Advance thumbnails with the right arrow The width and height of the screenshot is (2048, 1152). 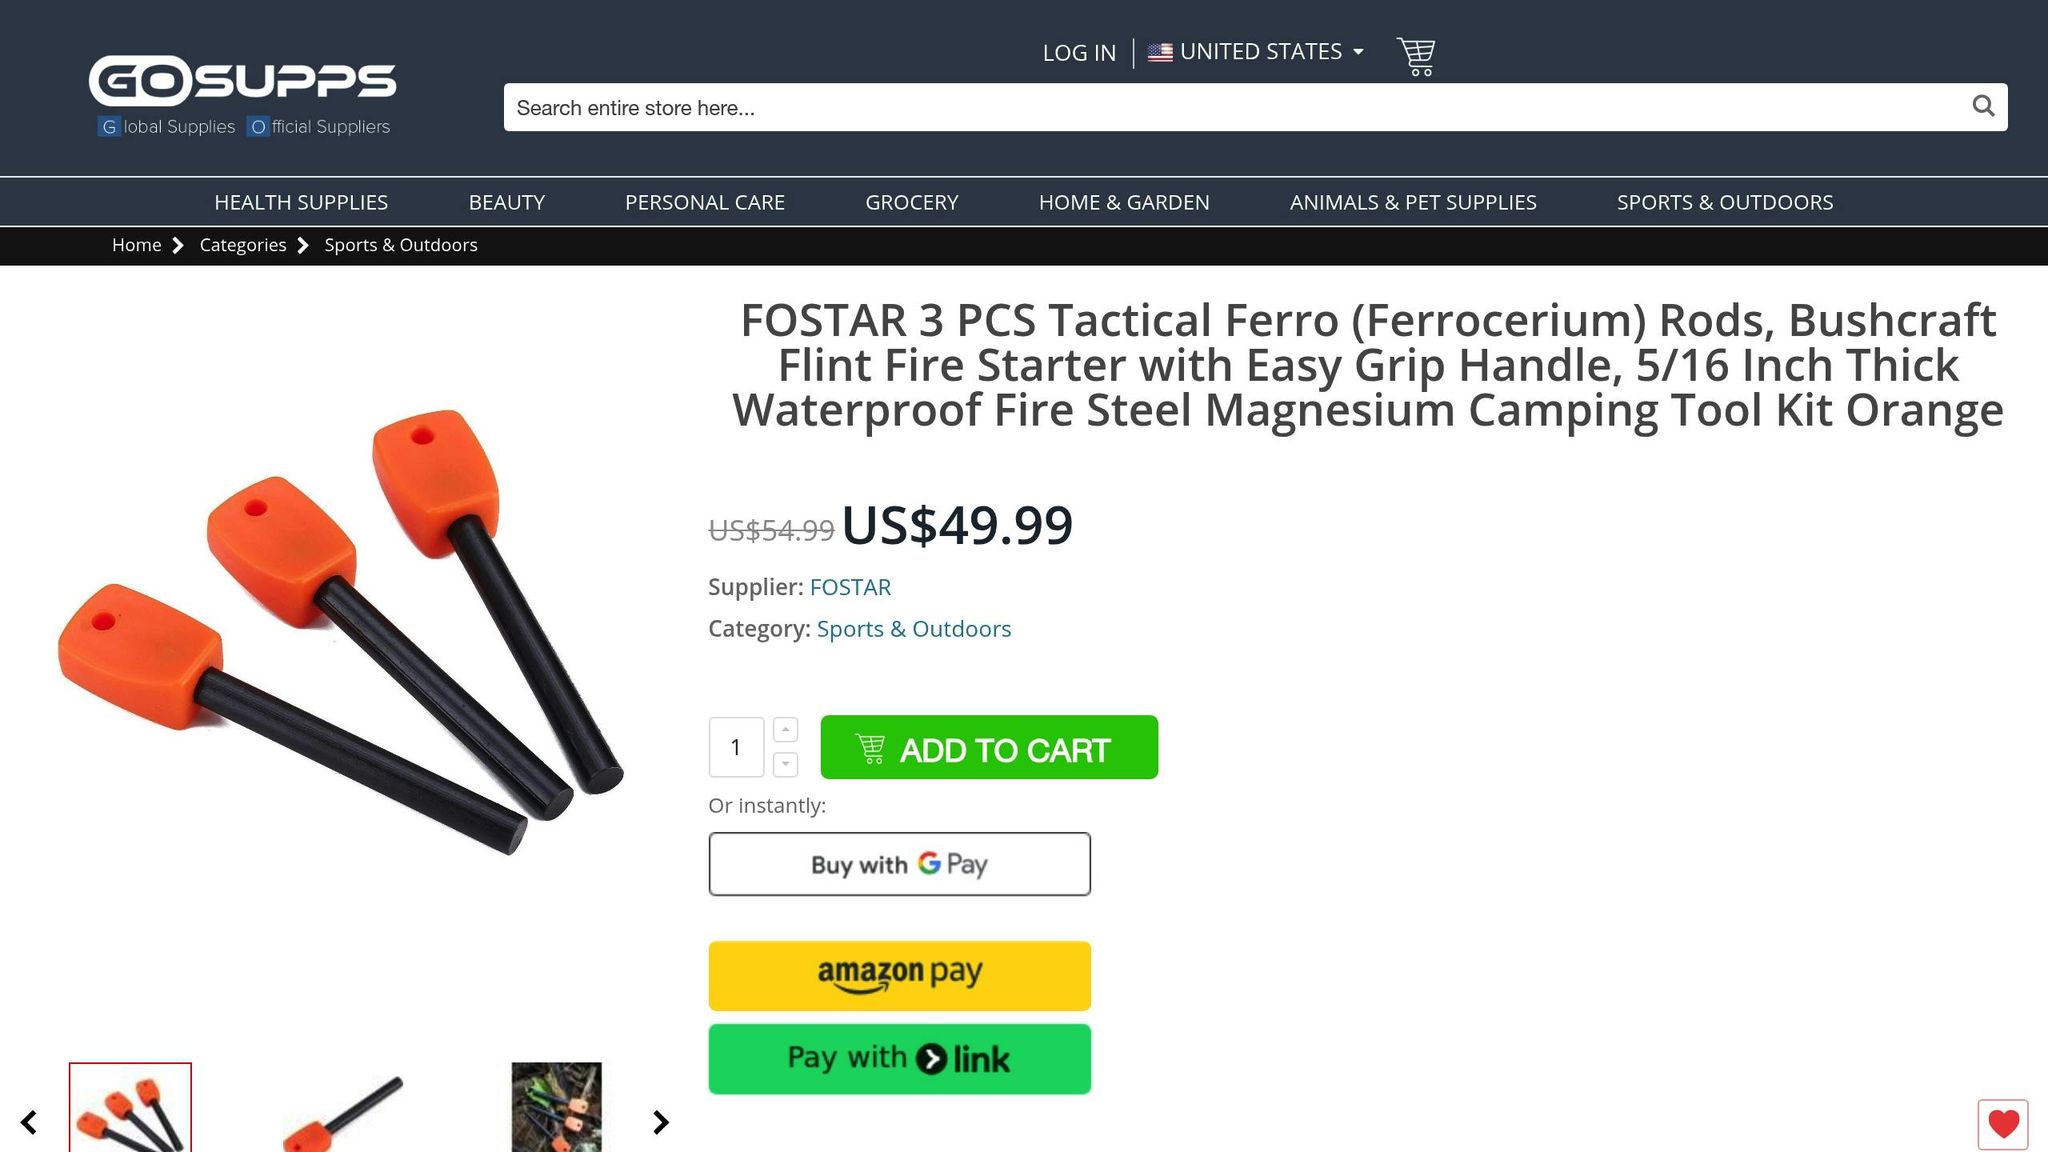pos(660,1122)
